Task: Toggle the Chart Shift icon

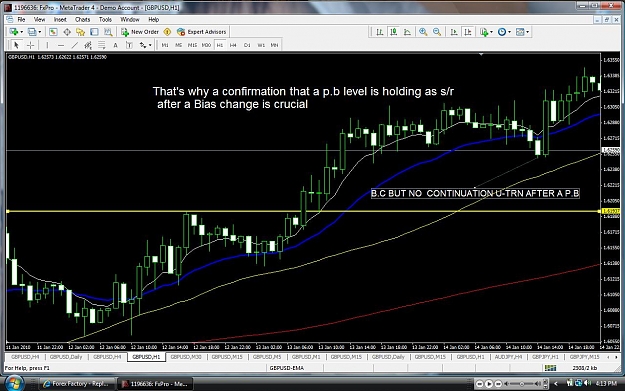Action: (x=468, y=32)
